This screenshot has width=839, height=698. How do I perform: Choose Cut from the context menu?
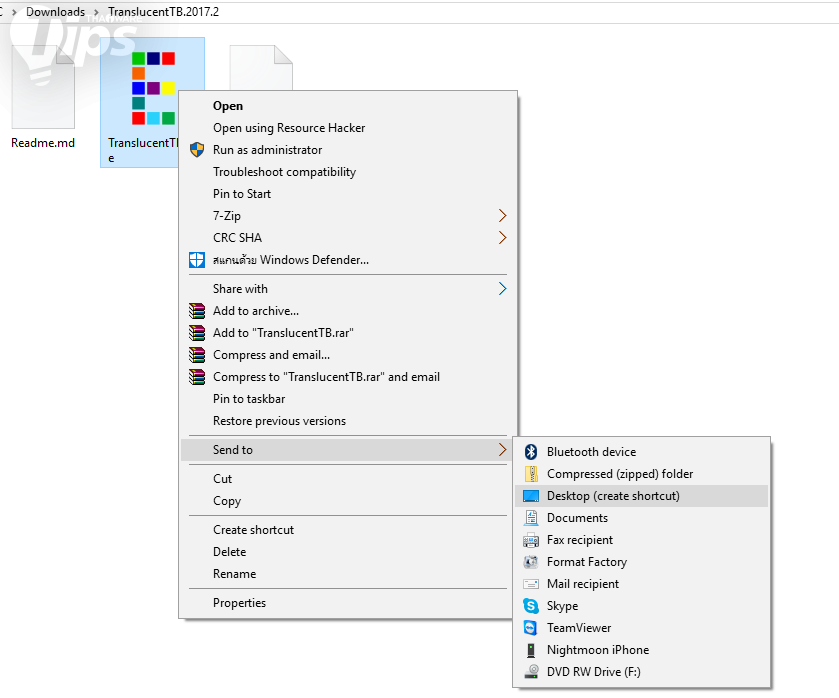coord(348,479)
